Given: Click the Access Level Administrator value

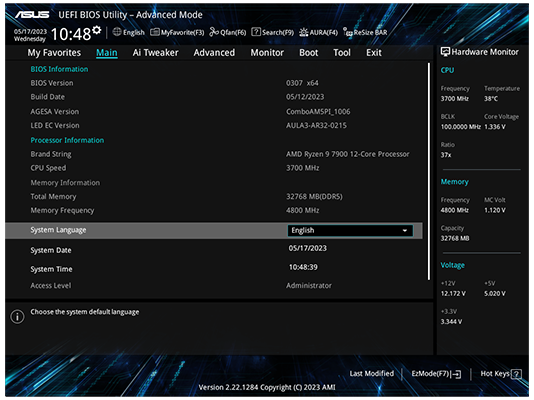Looking at the screenshot, I should click(309, 286).
